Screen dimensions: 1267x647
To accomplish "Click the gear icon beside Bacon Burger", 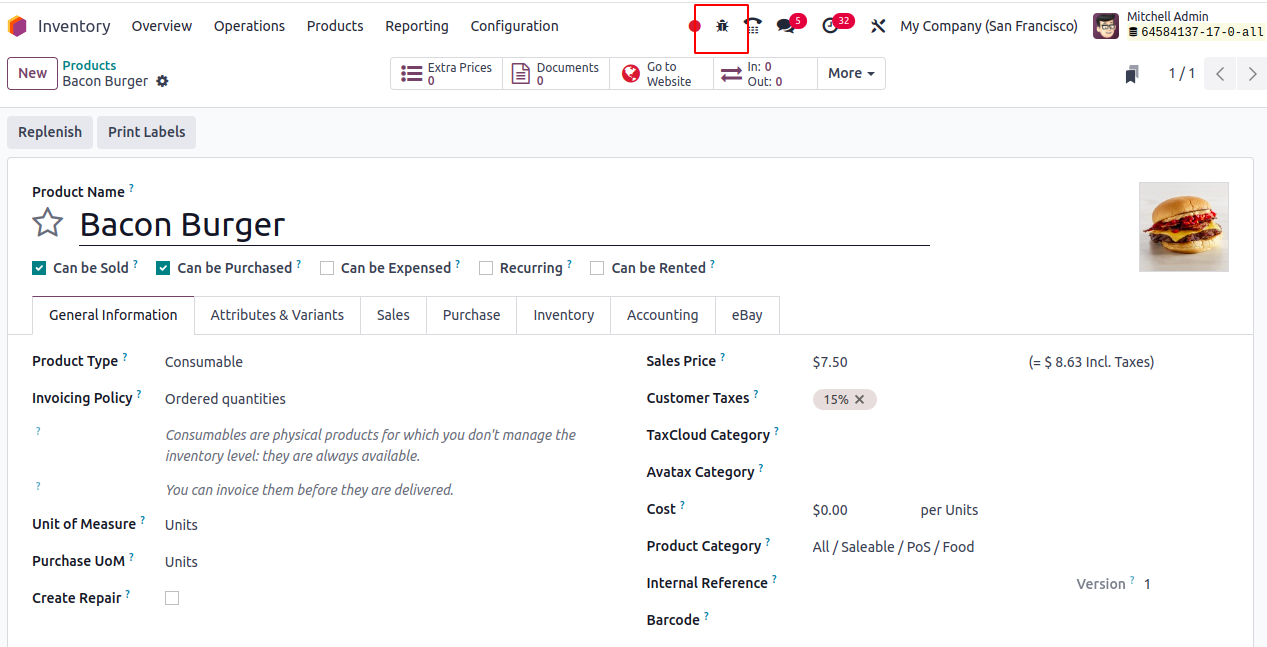I will (x=163, y=81).
